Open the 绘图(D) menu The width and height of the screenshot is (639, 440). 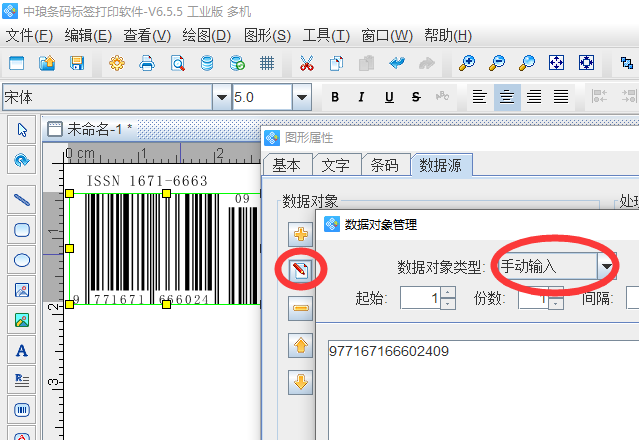[x=207, y=36]
